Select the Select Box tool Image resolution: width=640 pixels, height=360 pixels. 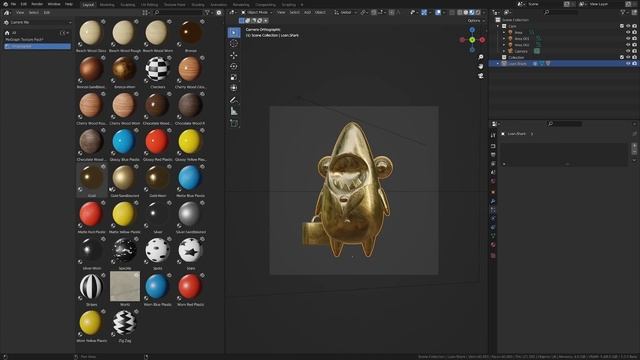pos(234,33)
